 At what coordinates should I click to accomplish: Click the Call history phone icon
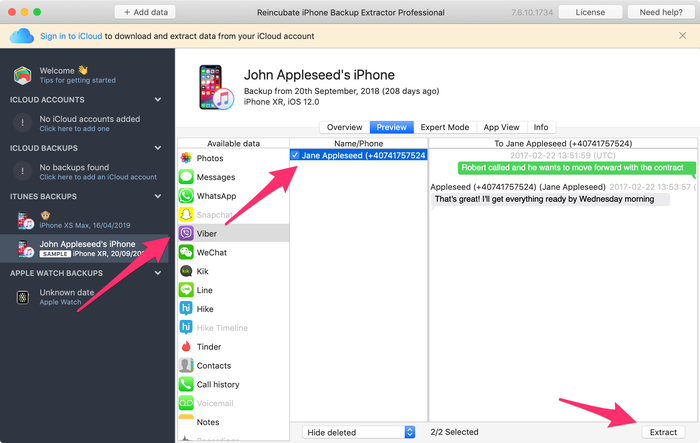186,384
